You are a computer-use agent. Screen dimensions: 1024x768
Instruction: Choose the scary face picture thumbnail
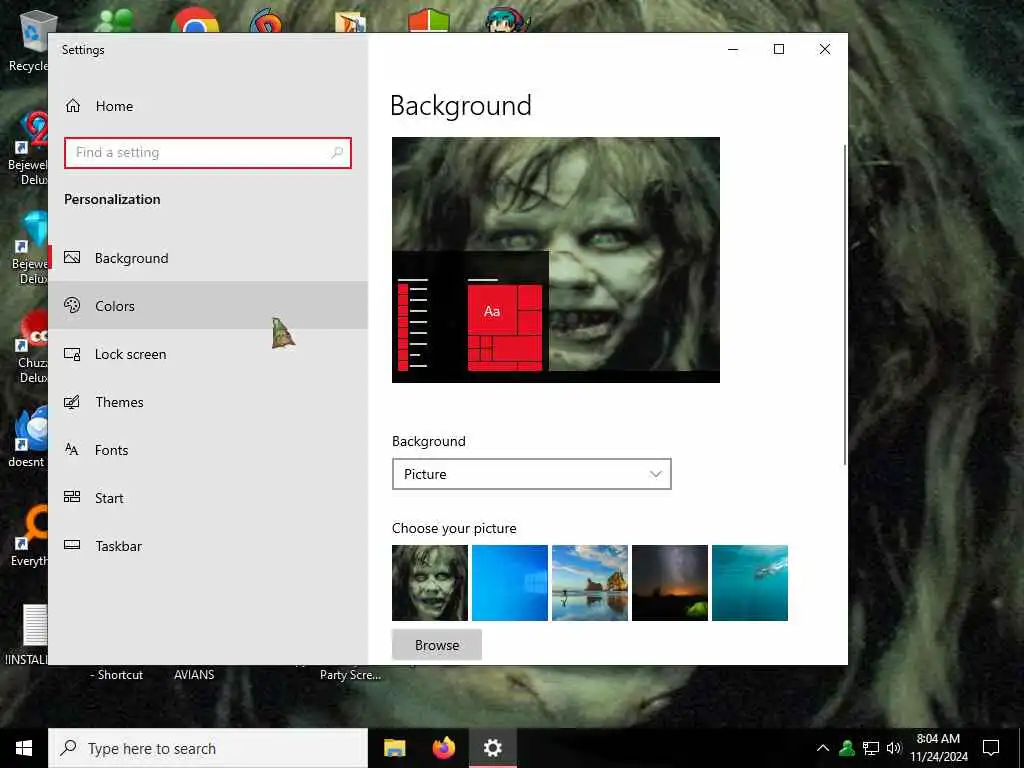430,583
